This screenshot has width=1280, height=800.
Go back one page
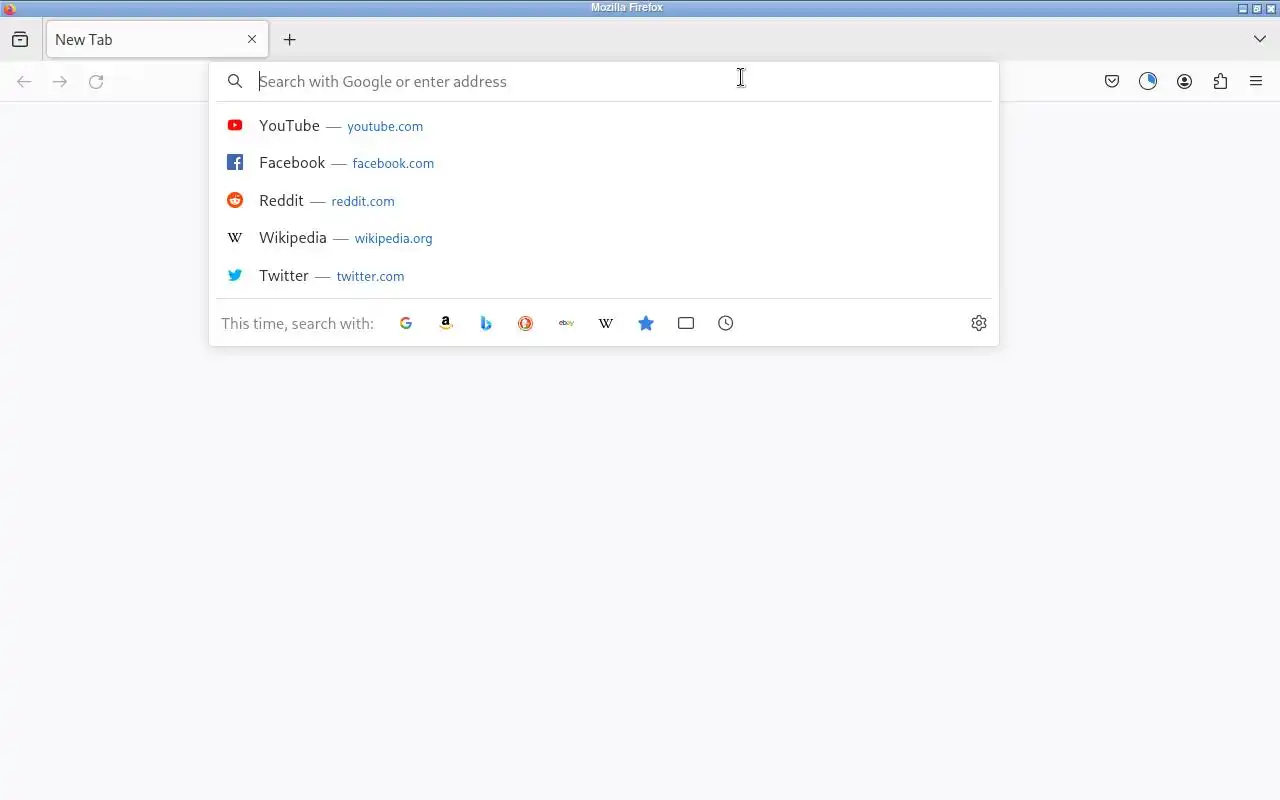point(24,82)
